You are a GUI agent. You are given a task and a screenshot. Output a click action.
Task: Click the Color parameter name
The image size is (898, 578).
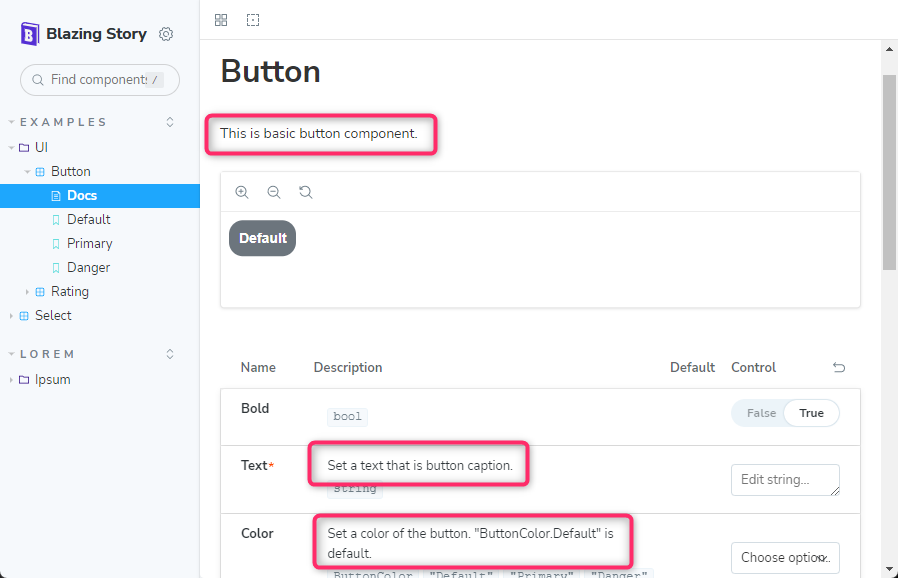(x=257, y=533)
